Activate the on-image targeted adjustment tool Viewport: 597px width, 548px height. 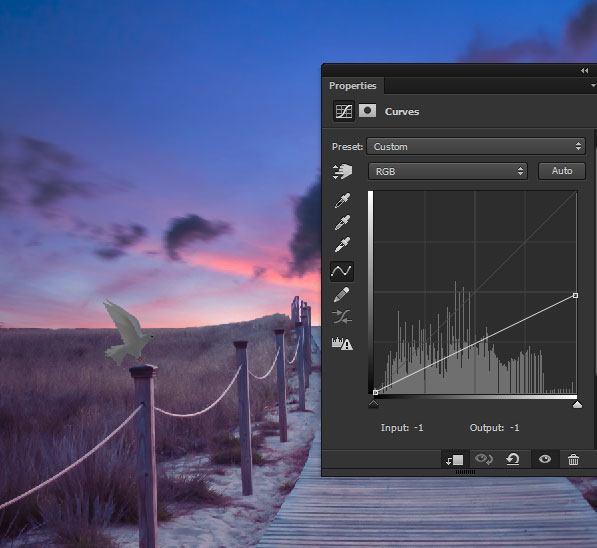coord(342,171)
